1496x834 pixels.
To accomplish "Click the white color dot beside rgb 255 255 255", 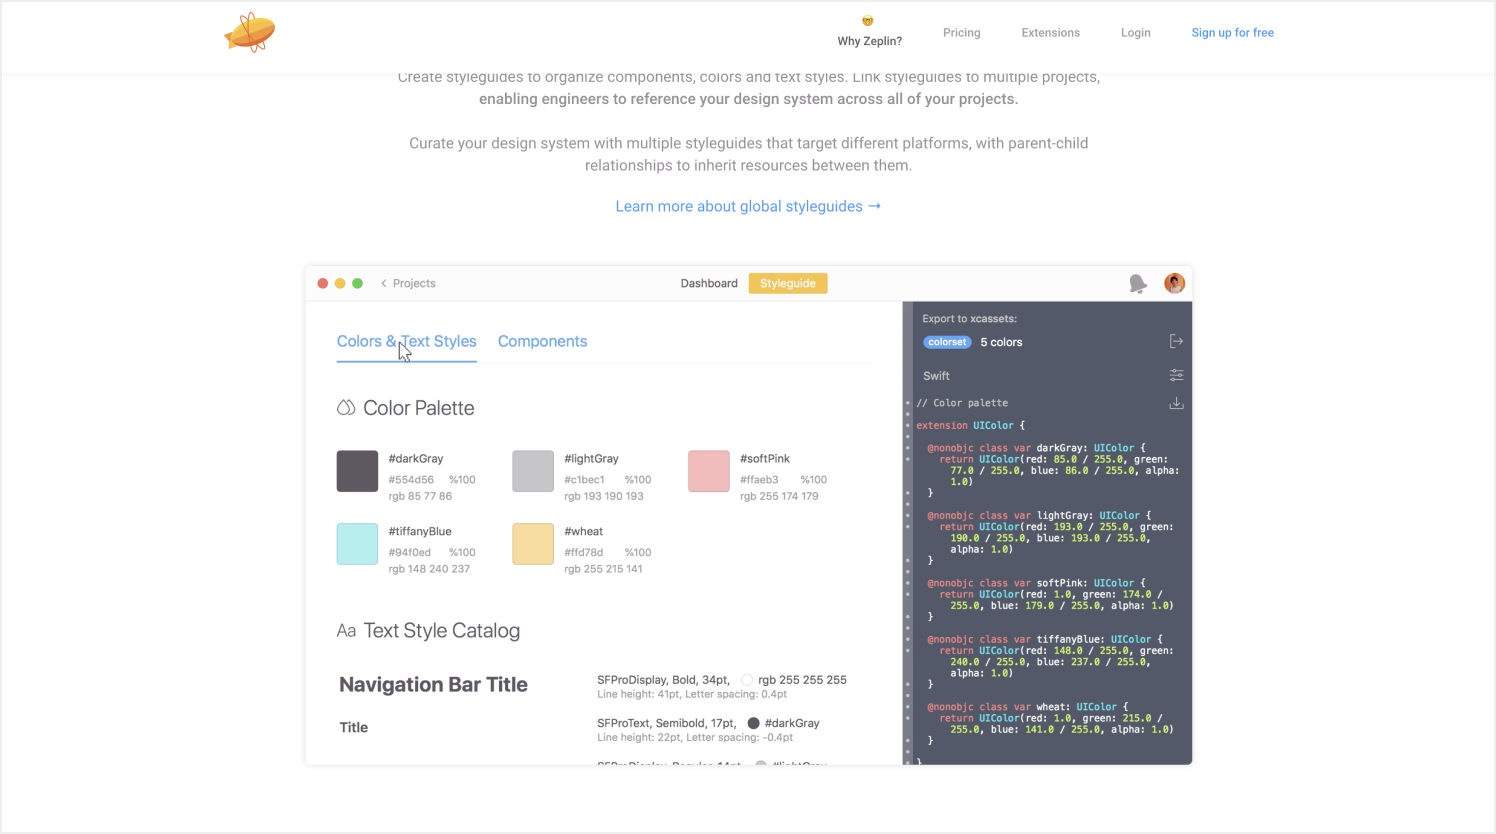I will pos(747,680).
